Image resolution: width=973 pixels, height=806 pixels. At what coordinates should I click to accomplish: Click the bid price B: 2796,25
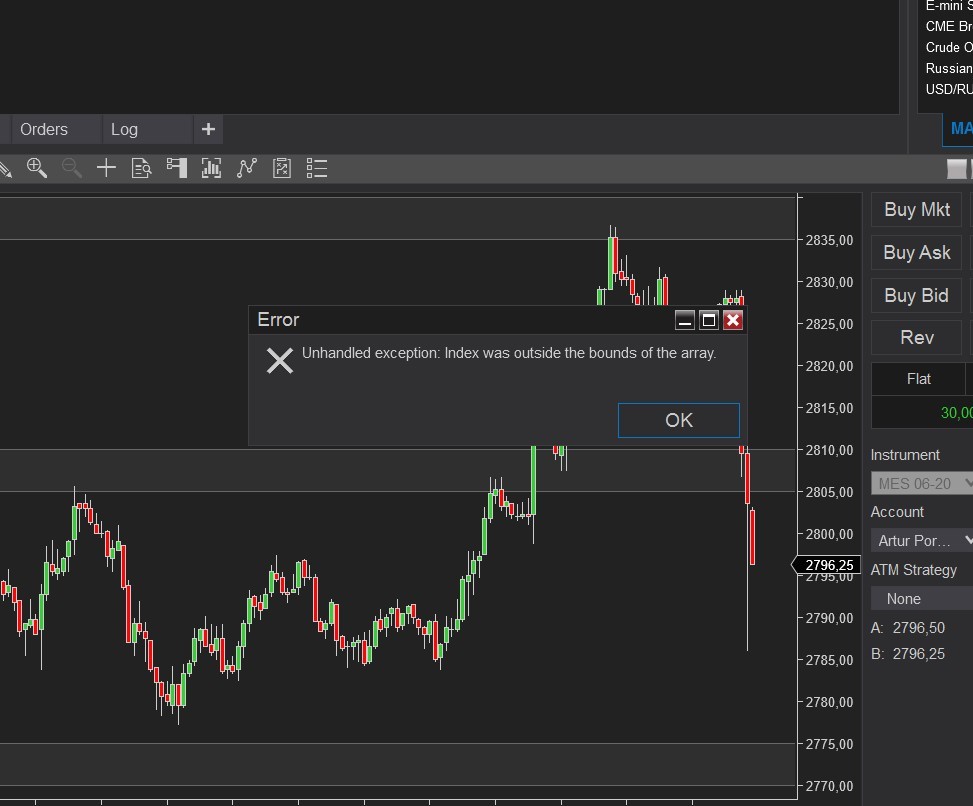coord(908,654)
